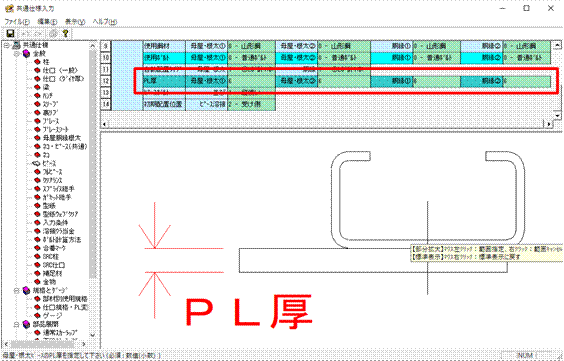Click the tree panel scroll-down arrow
Screen dimensions: 564x361
click(x=92, y=335)
